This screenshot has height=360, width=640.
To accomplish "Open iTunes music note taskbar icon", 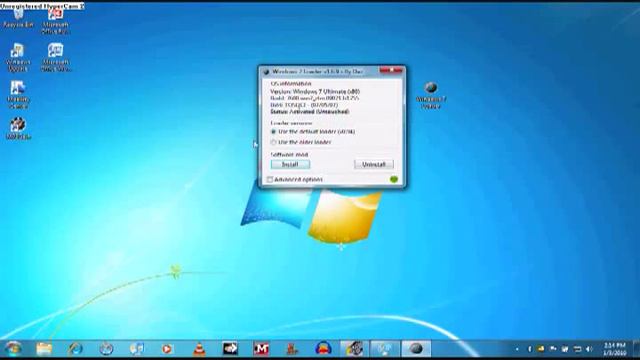I will (x=137, y=349).
